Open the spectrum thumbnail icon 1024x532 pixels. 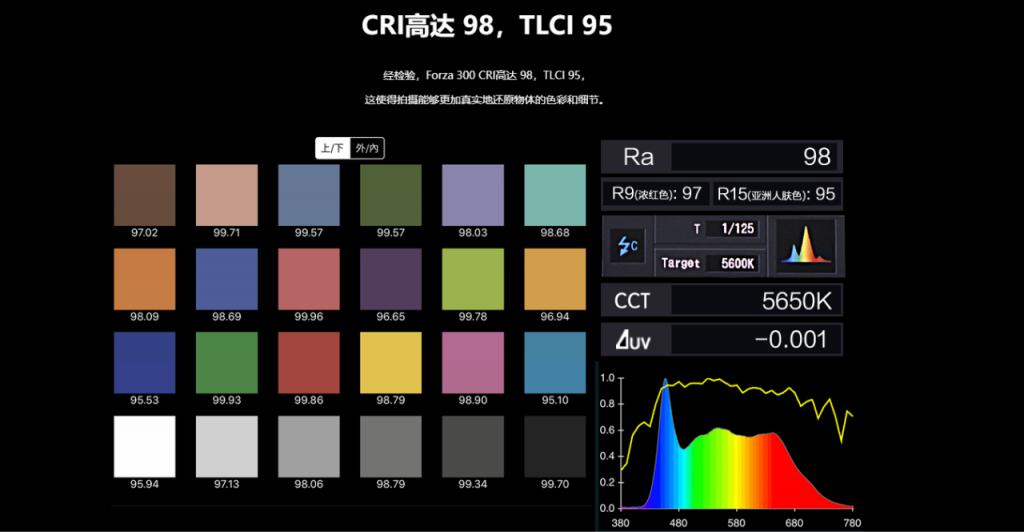tap(806, 245)
